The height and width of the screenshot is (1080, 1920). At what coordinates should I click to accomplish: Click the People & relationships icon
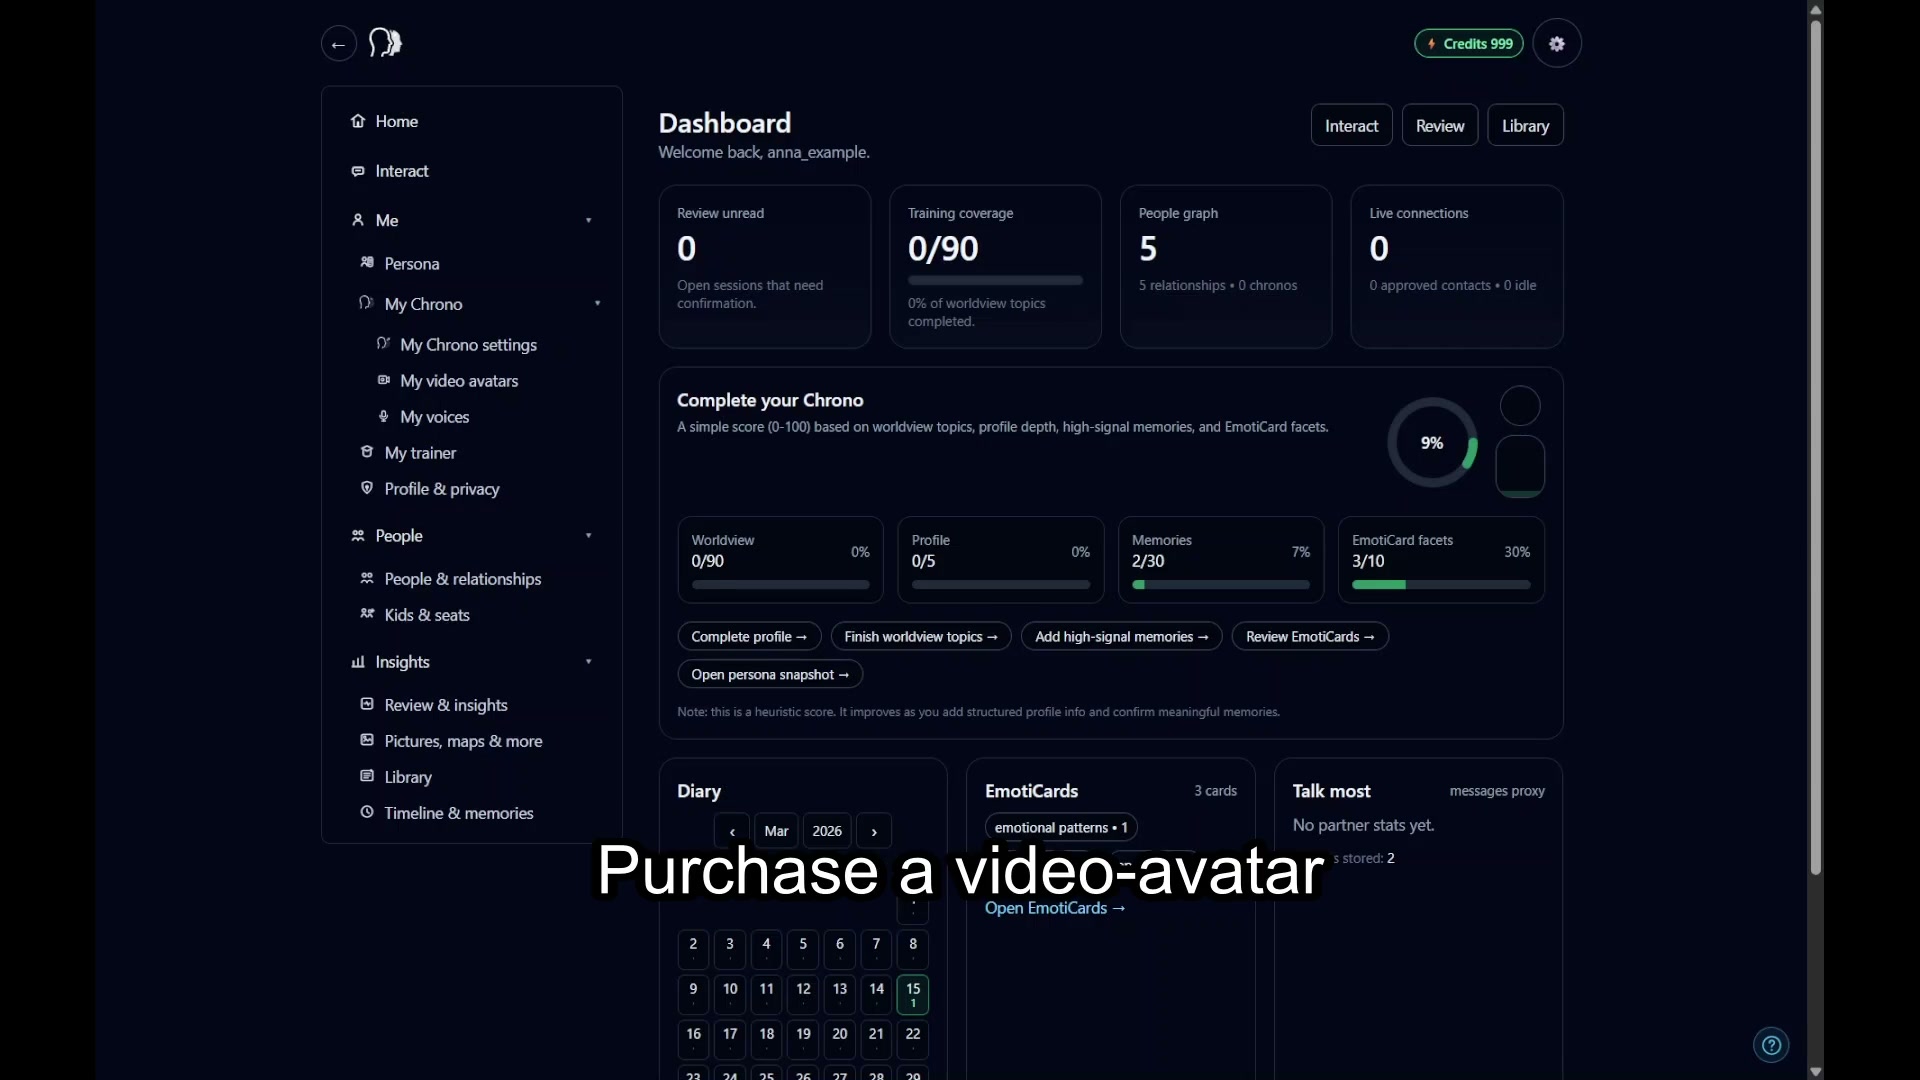coord(367,578)
